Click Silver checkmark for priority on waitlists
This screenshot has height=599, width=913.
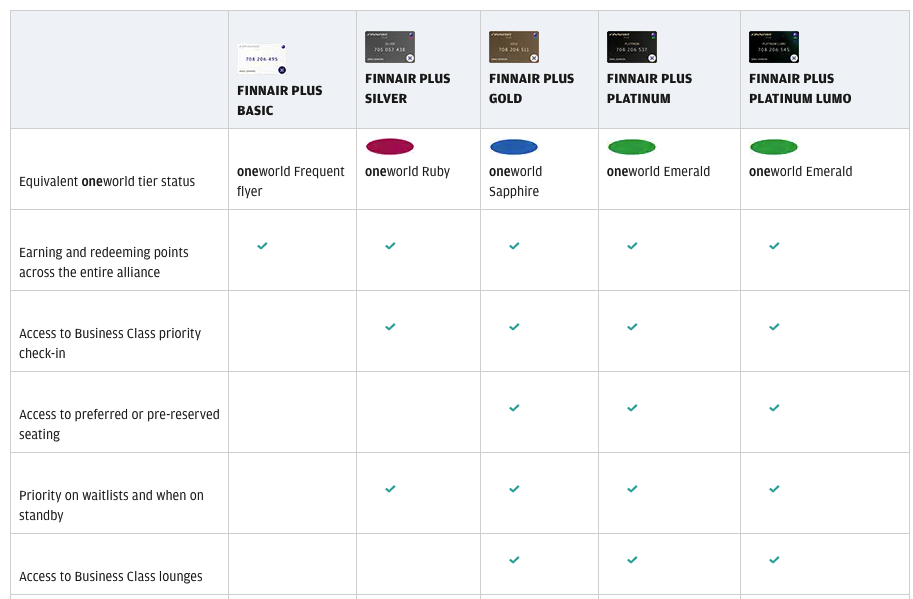[390, 488]
